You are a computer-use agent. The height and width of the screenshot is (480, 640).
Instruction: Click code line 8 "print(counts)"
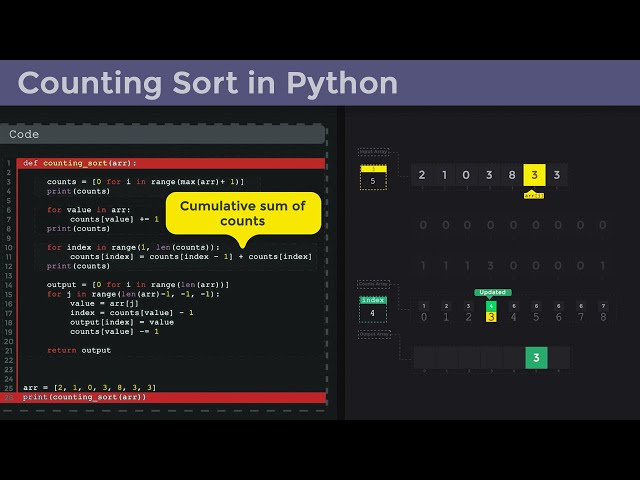click(78, 229)
